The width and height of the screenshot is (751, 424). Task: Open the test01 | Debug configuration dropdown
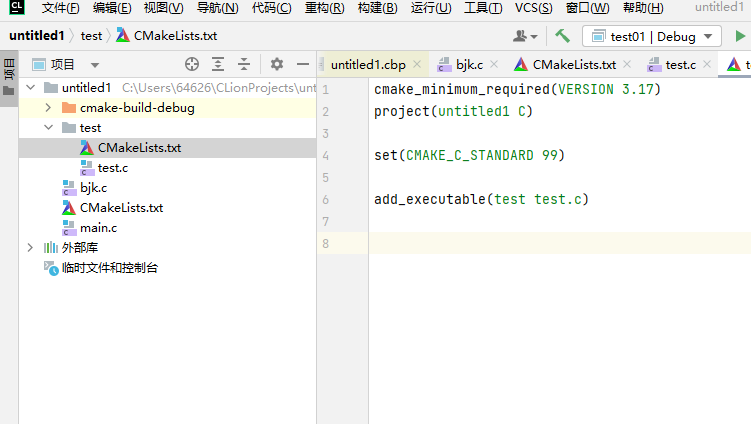pos(652,36)
